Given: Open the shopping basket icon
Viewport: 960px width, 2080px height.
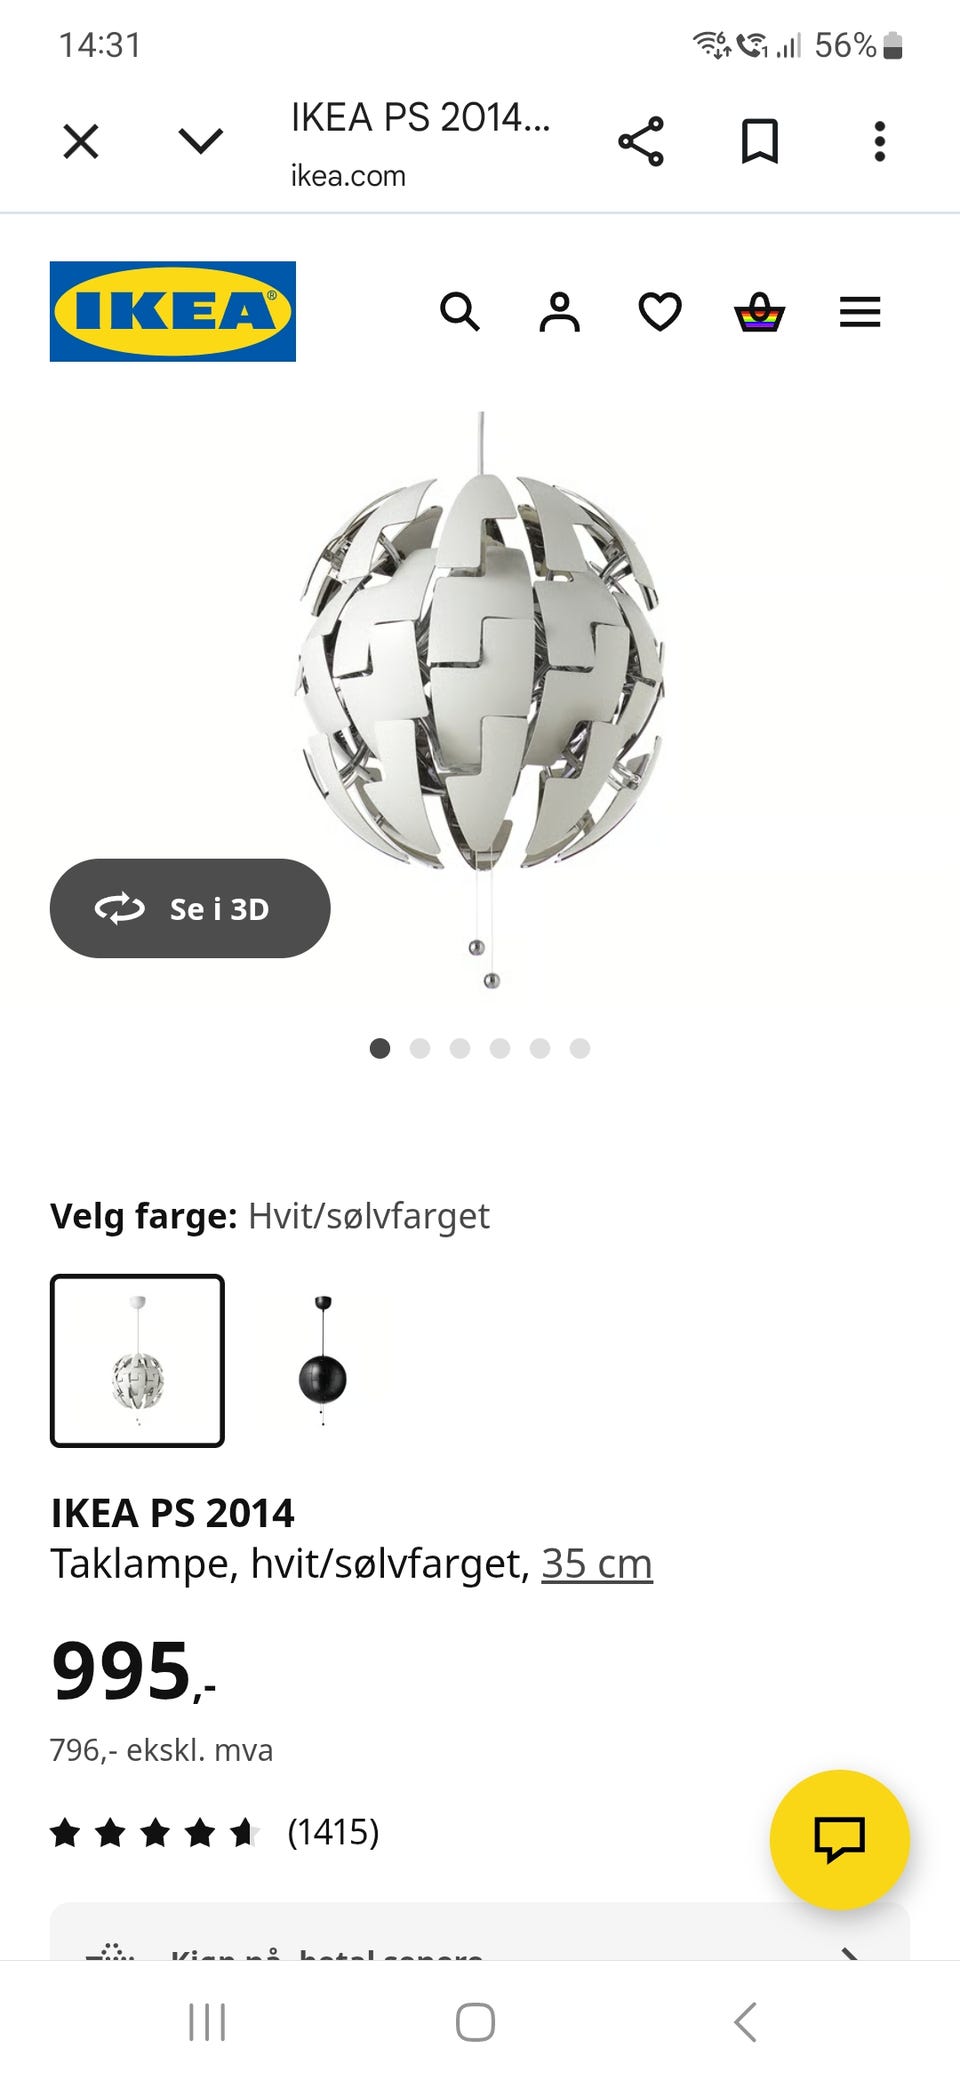Looking at the screenshot, I should tap(760, 312).
